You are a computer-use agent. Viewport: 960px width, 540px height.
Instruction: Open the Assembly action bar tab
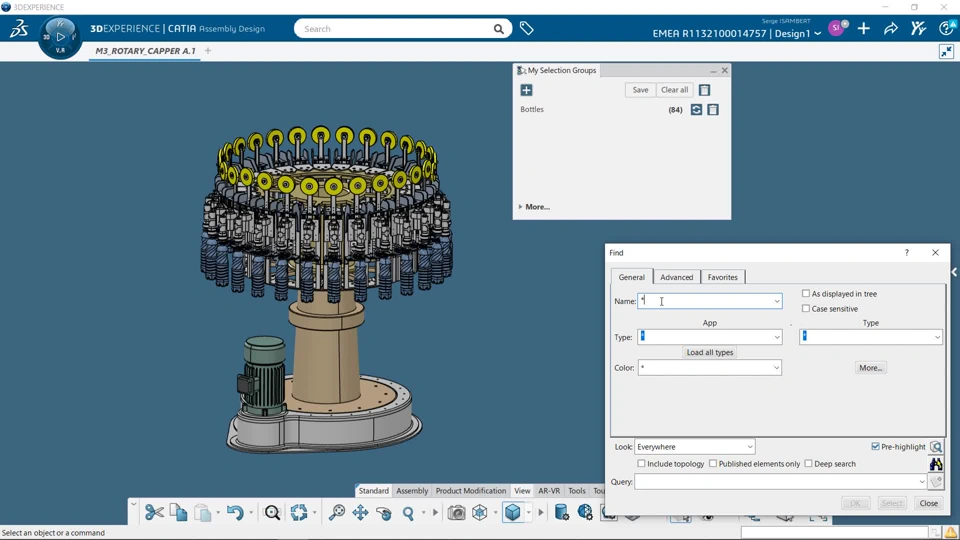[412, 490]
